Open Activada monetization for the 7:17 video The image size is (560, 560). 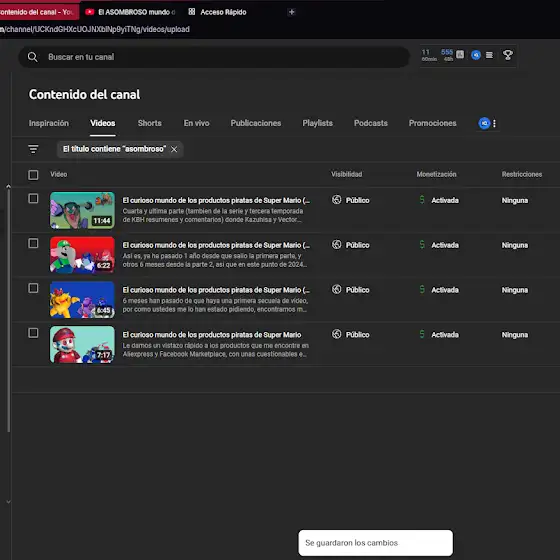pyautogui.click(x=445, y=335)
